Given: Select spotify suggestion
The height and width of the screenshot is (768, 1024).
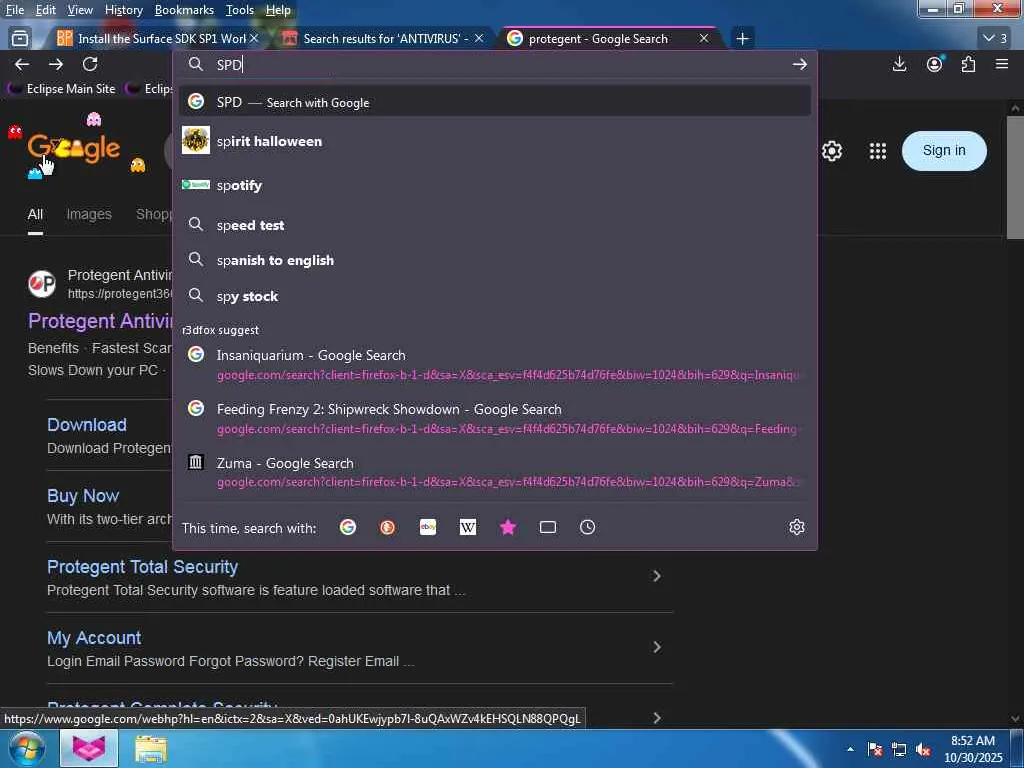Looking at the screenshot, I should pos(494,185).
